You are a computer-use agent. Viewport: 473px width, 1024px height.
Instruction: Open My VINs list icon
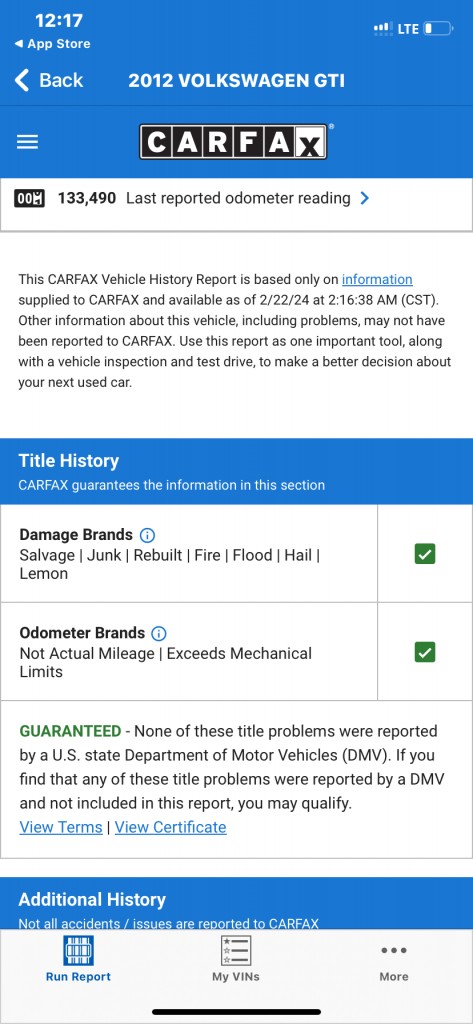[x=236, y=951]
